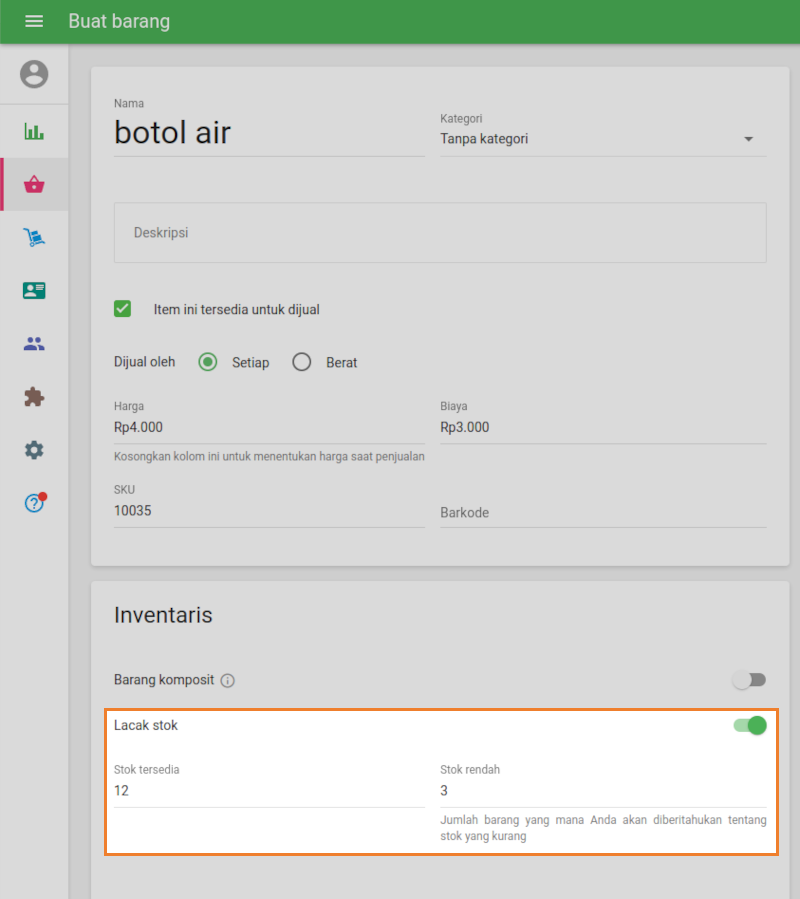Click the Deskripsi text field
Viewport: 800px width, 899px height.
pyautogui.click(x=440, y=233)
